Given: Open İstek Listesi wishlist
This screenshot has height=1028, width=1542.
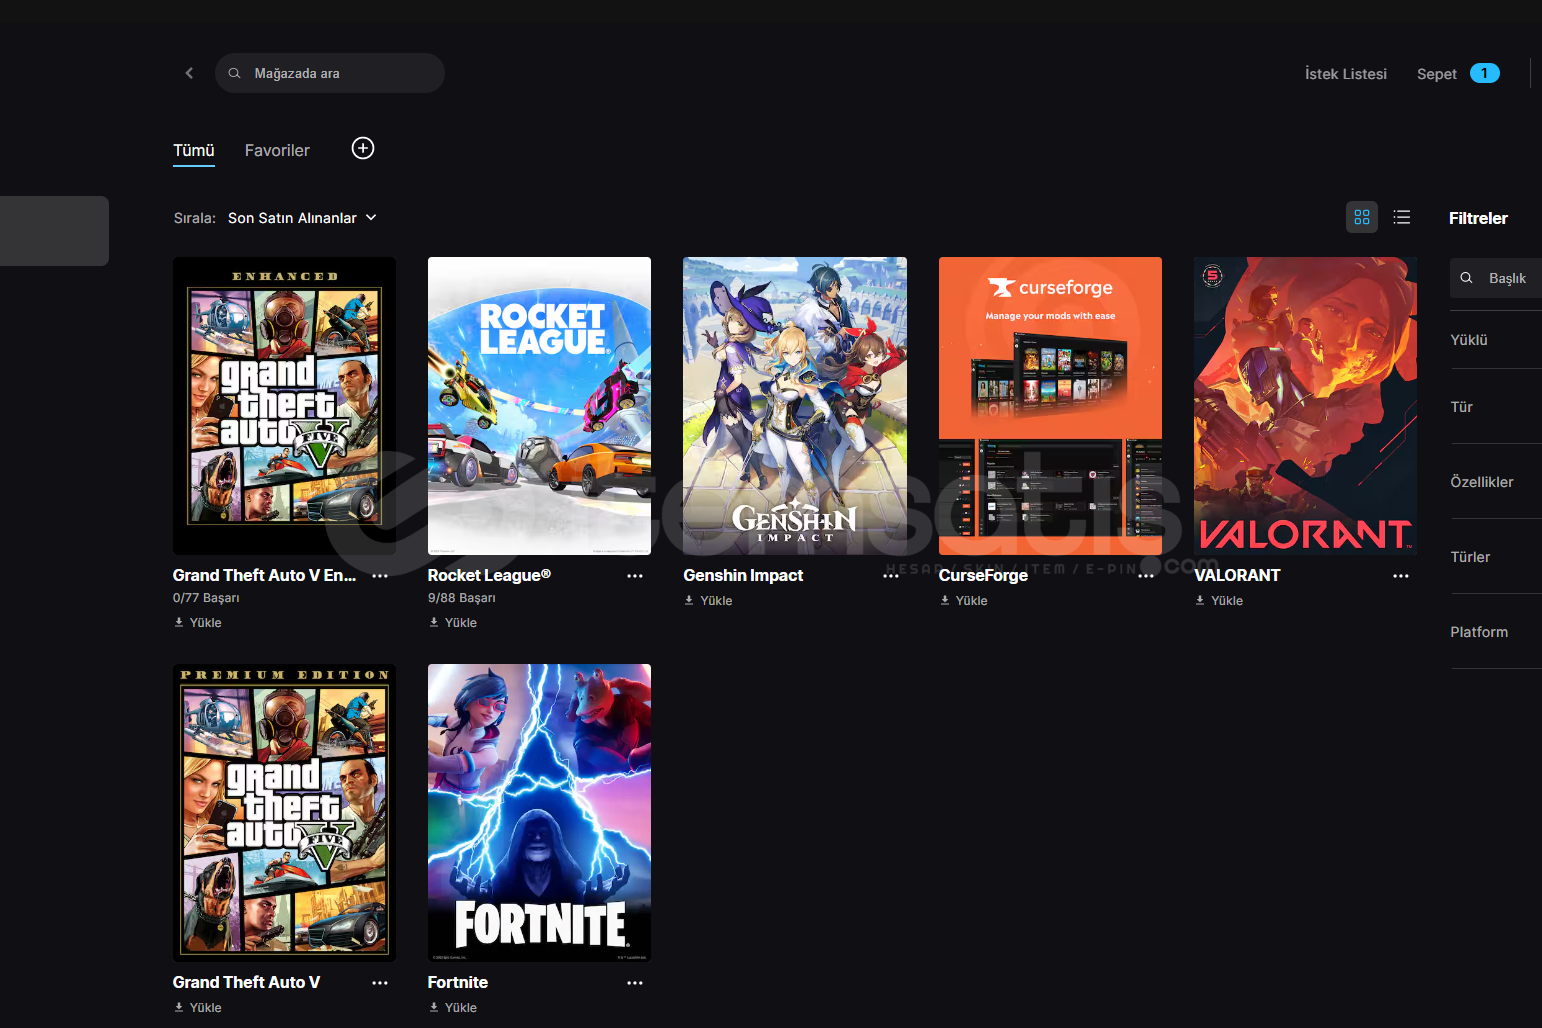Looking at the screenshot, I should (x=1346, y=74).
